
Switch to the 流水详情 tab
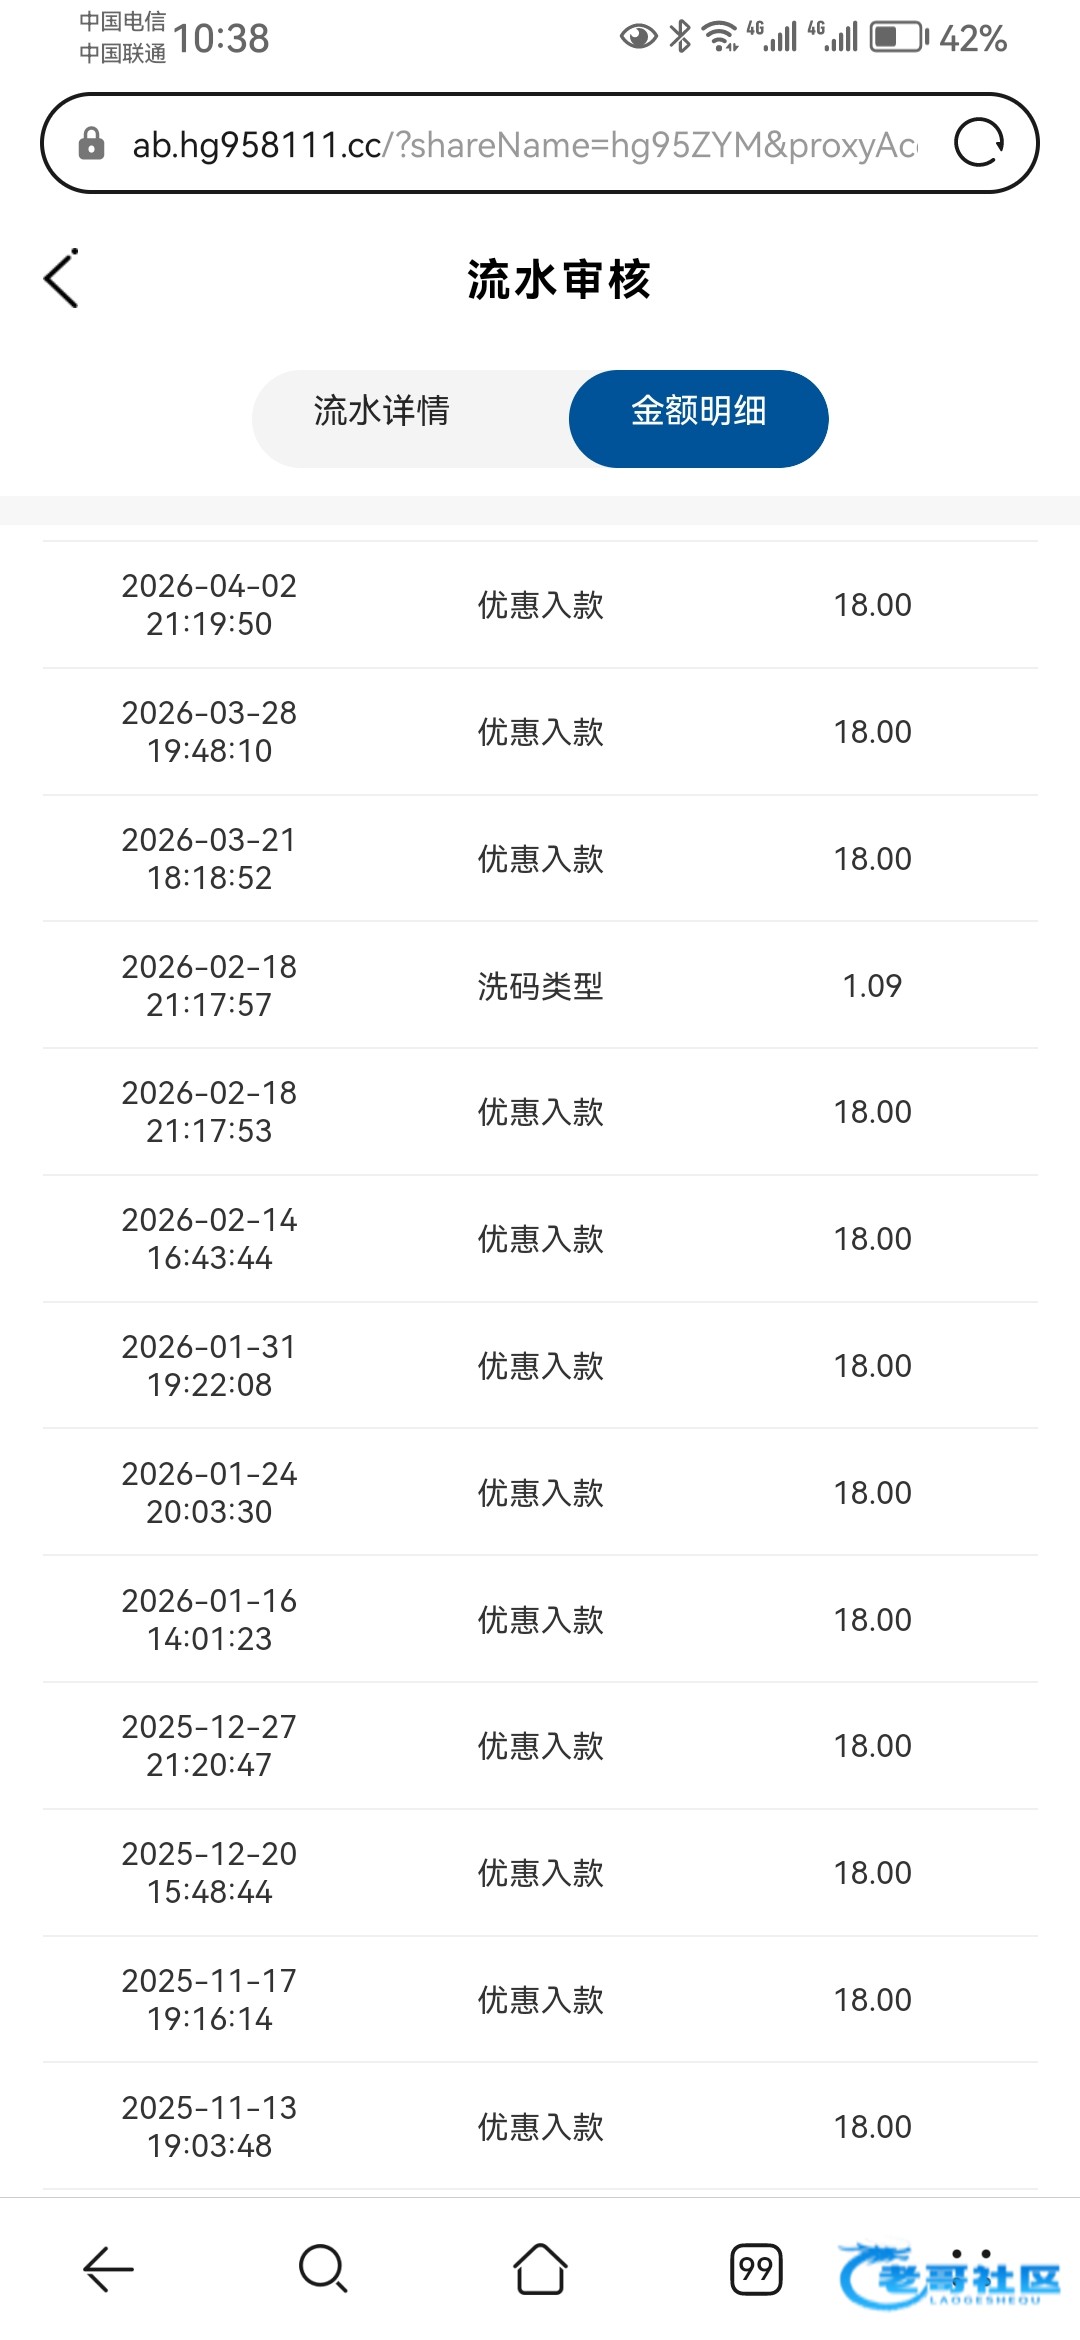click(x=382, y=411)
